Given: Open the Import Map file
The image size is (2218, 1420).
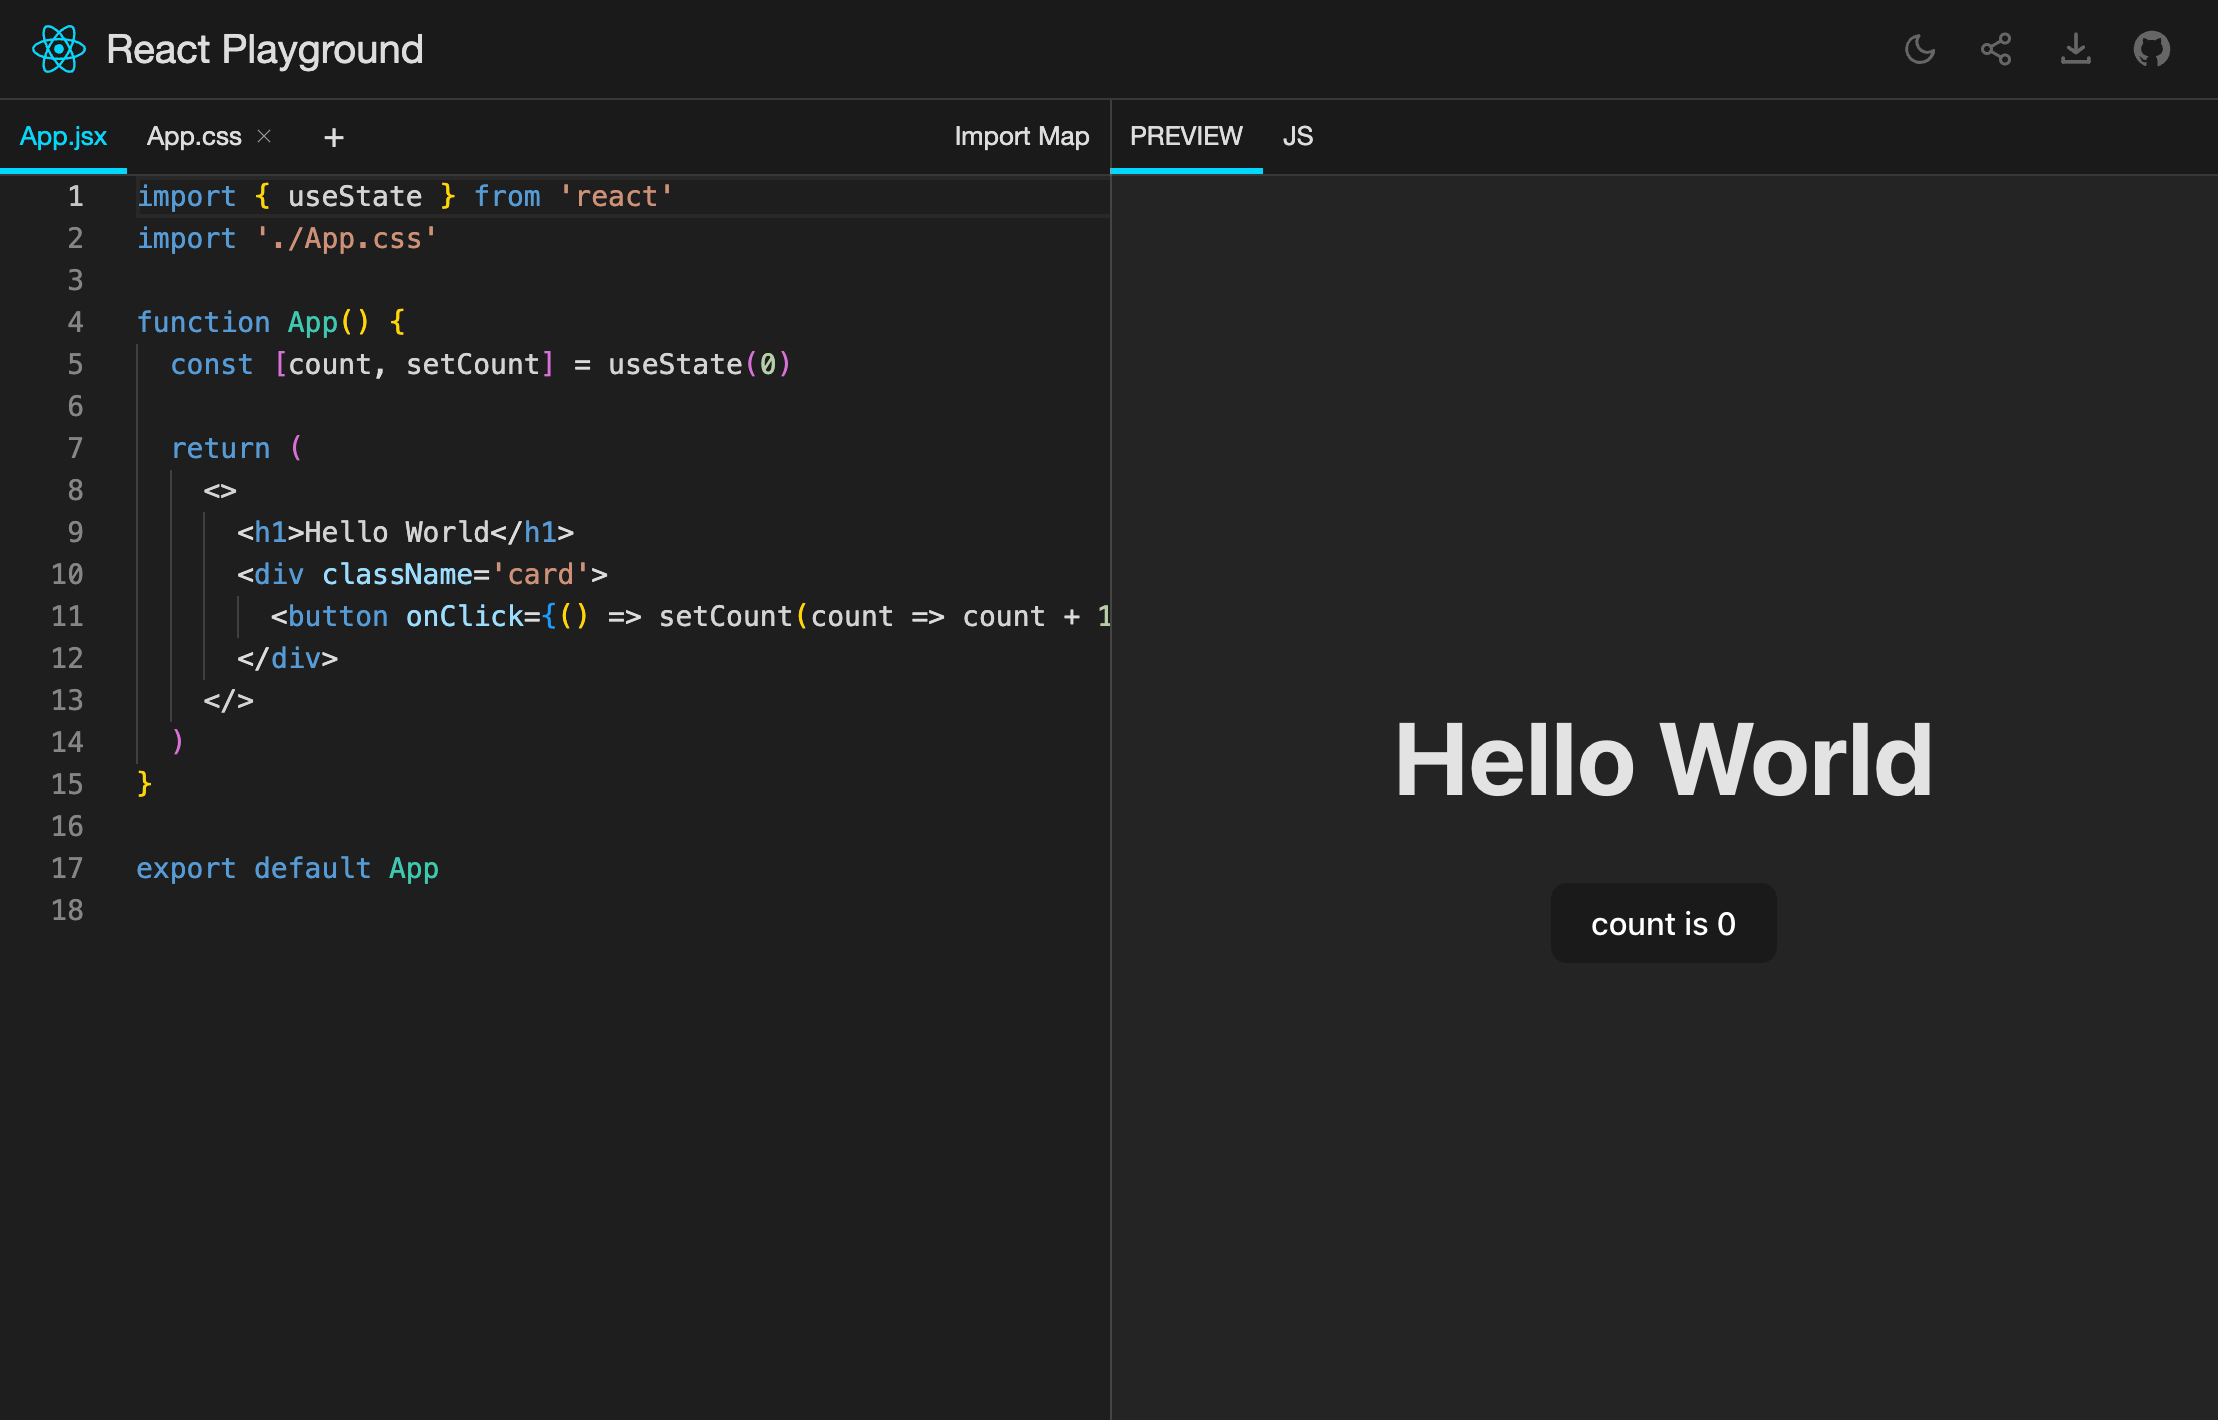Looking at the screenshot, I should (1021, 137).
